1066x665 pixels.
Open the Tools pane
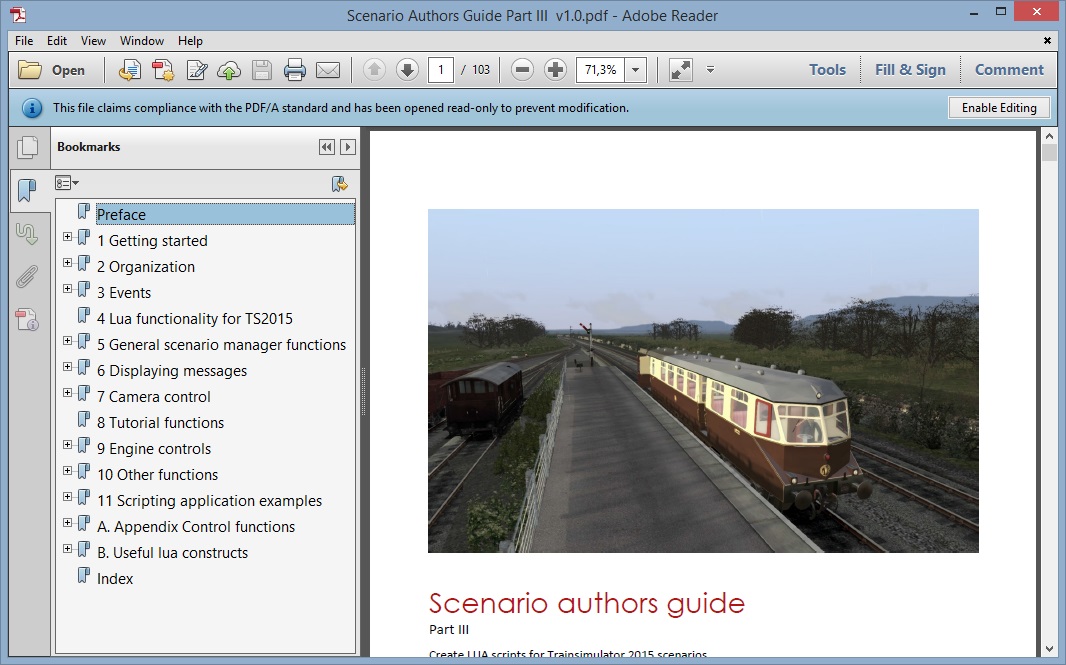click(x=827, y=69)
